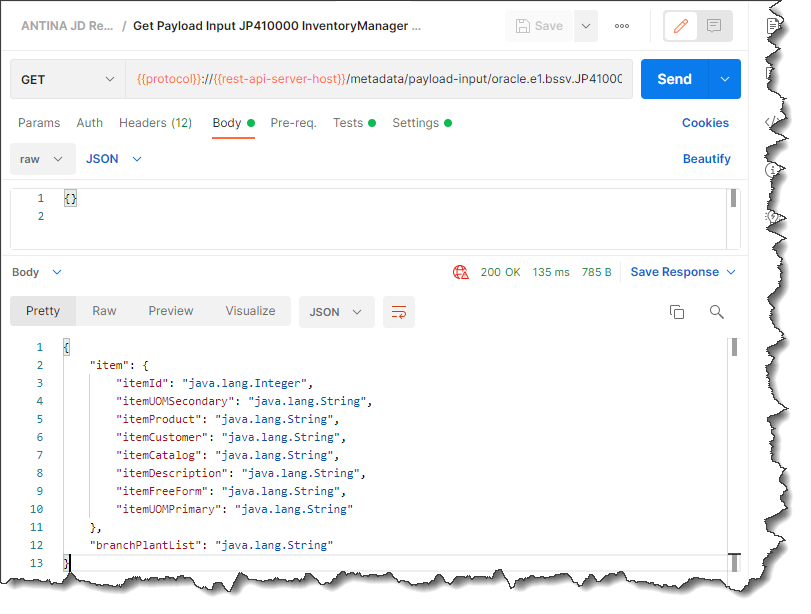Switch to the Params tab
Screen dimensions: 811x614
(39, 123)
